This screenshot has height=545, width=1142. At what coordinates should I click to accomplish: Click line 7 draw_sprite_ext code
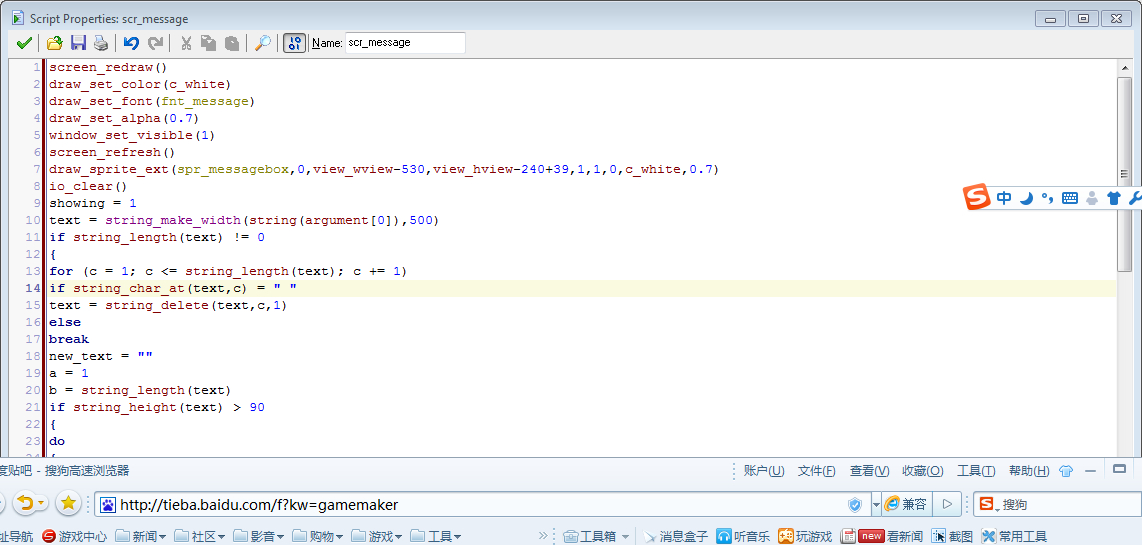tap(384, 170)
